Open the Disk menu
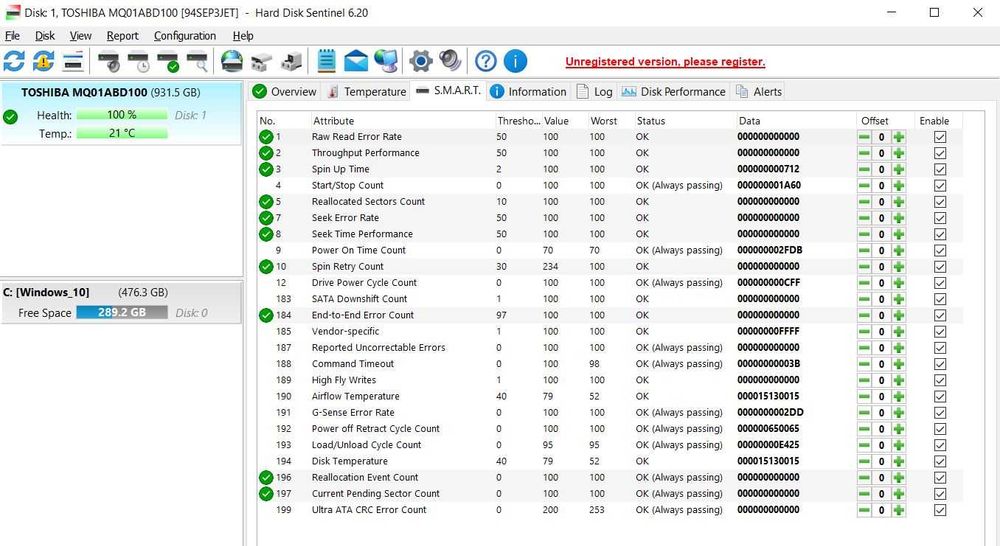 pos(45,36)
